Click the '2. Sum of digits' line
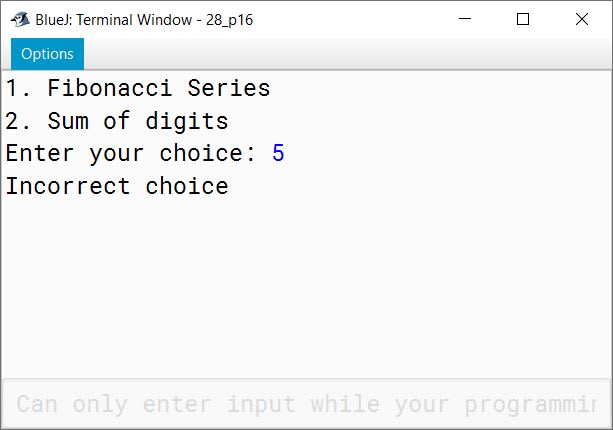This screenshot has width=613, height=430. click(x=117, y=121)
